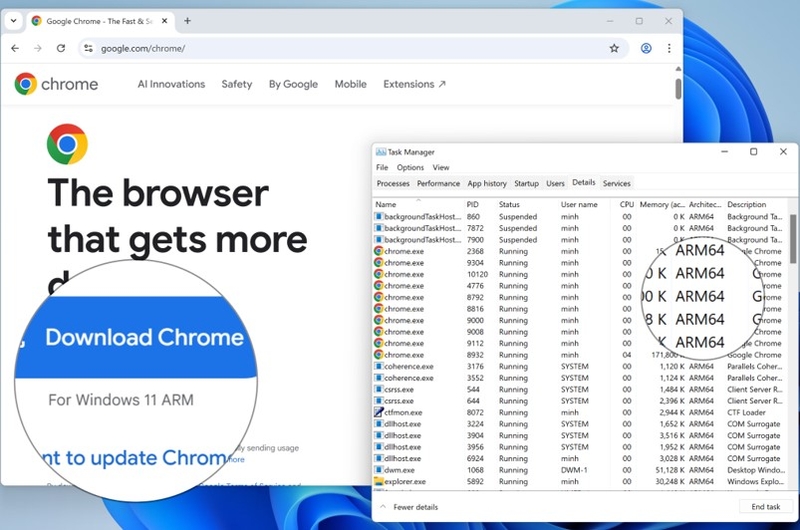Bookmark this page with the star icon
The height and width of the screenshot is (530, 800).
[614, 48]
